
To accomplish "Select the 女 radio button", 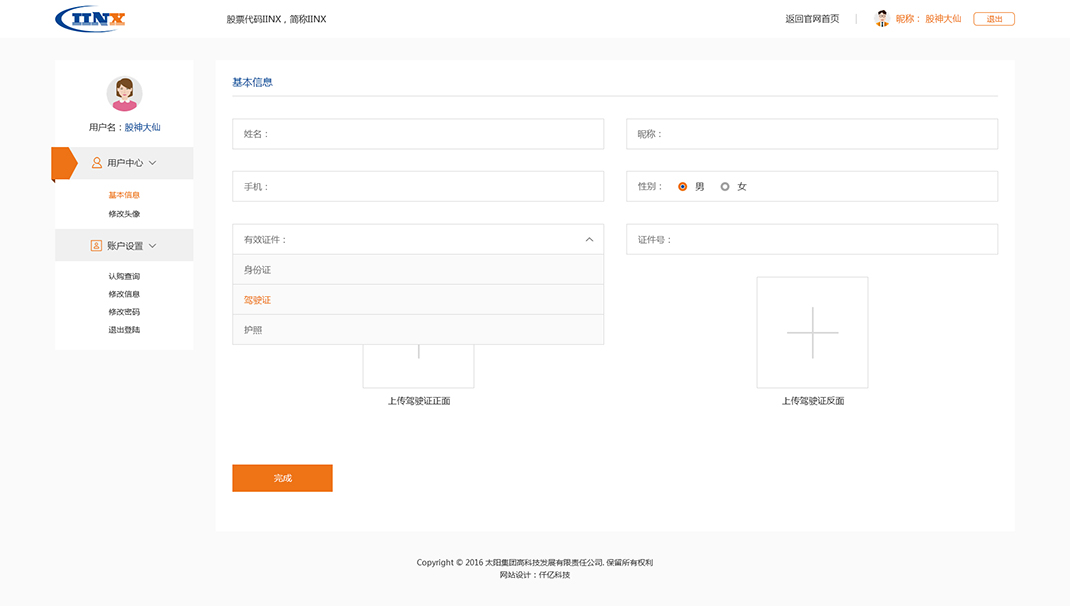I will [725, 186].
